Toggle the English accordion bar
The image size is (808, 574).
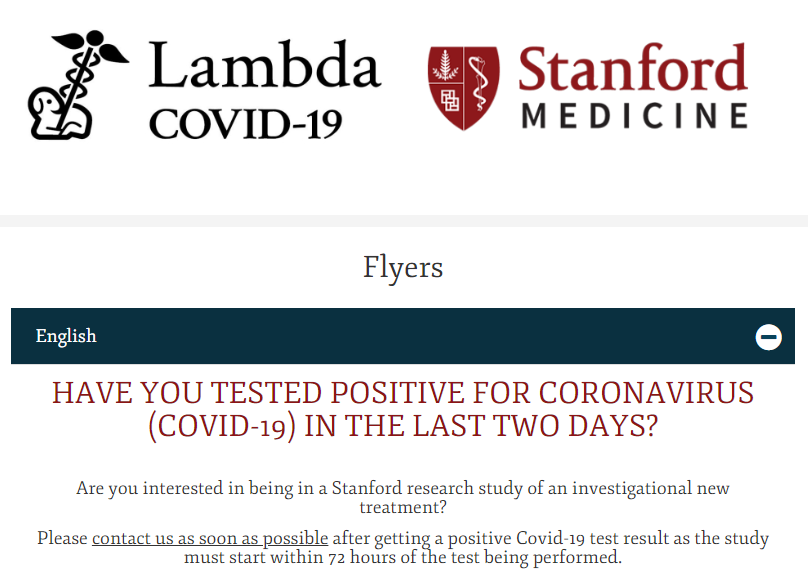point(402,336)
